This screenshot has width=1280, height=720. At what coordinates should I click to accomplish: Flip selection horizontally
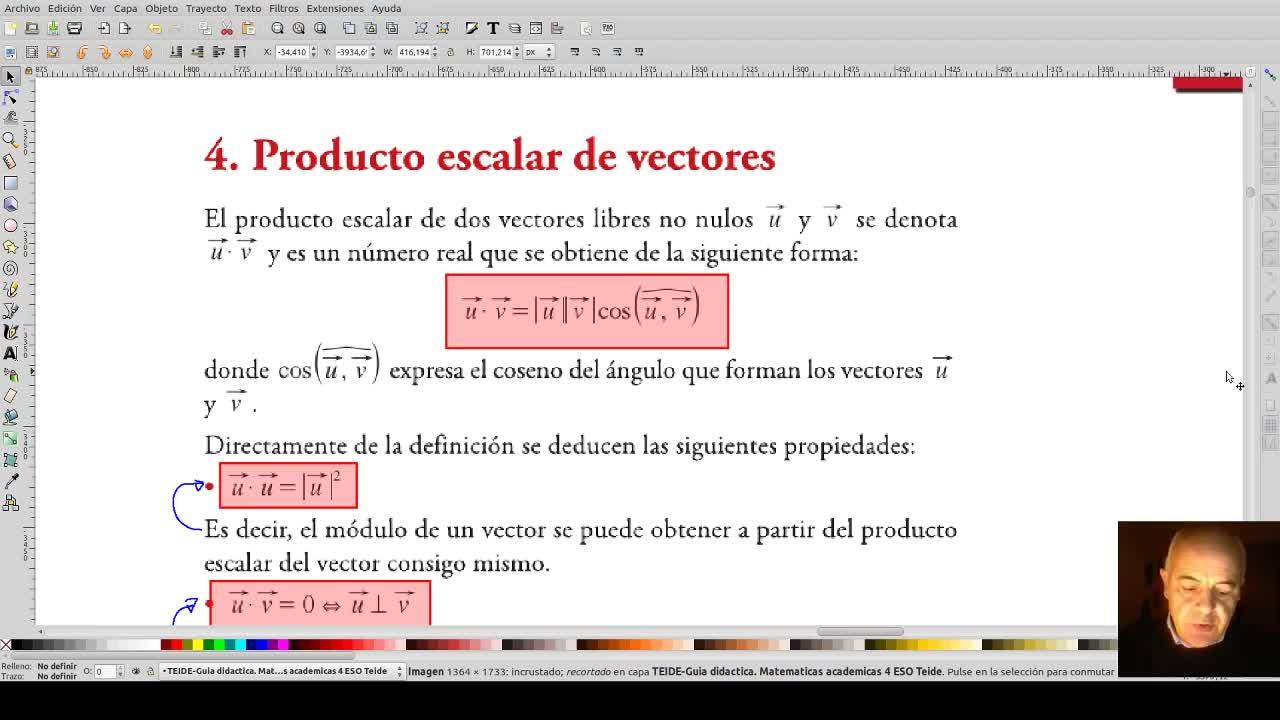tap(126, 52)
